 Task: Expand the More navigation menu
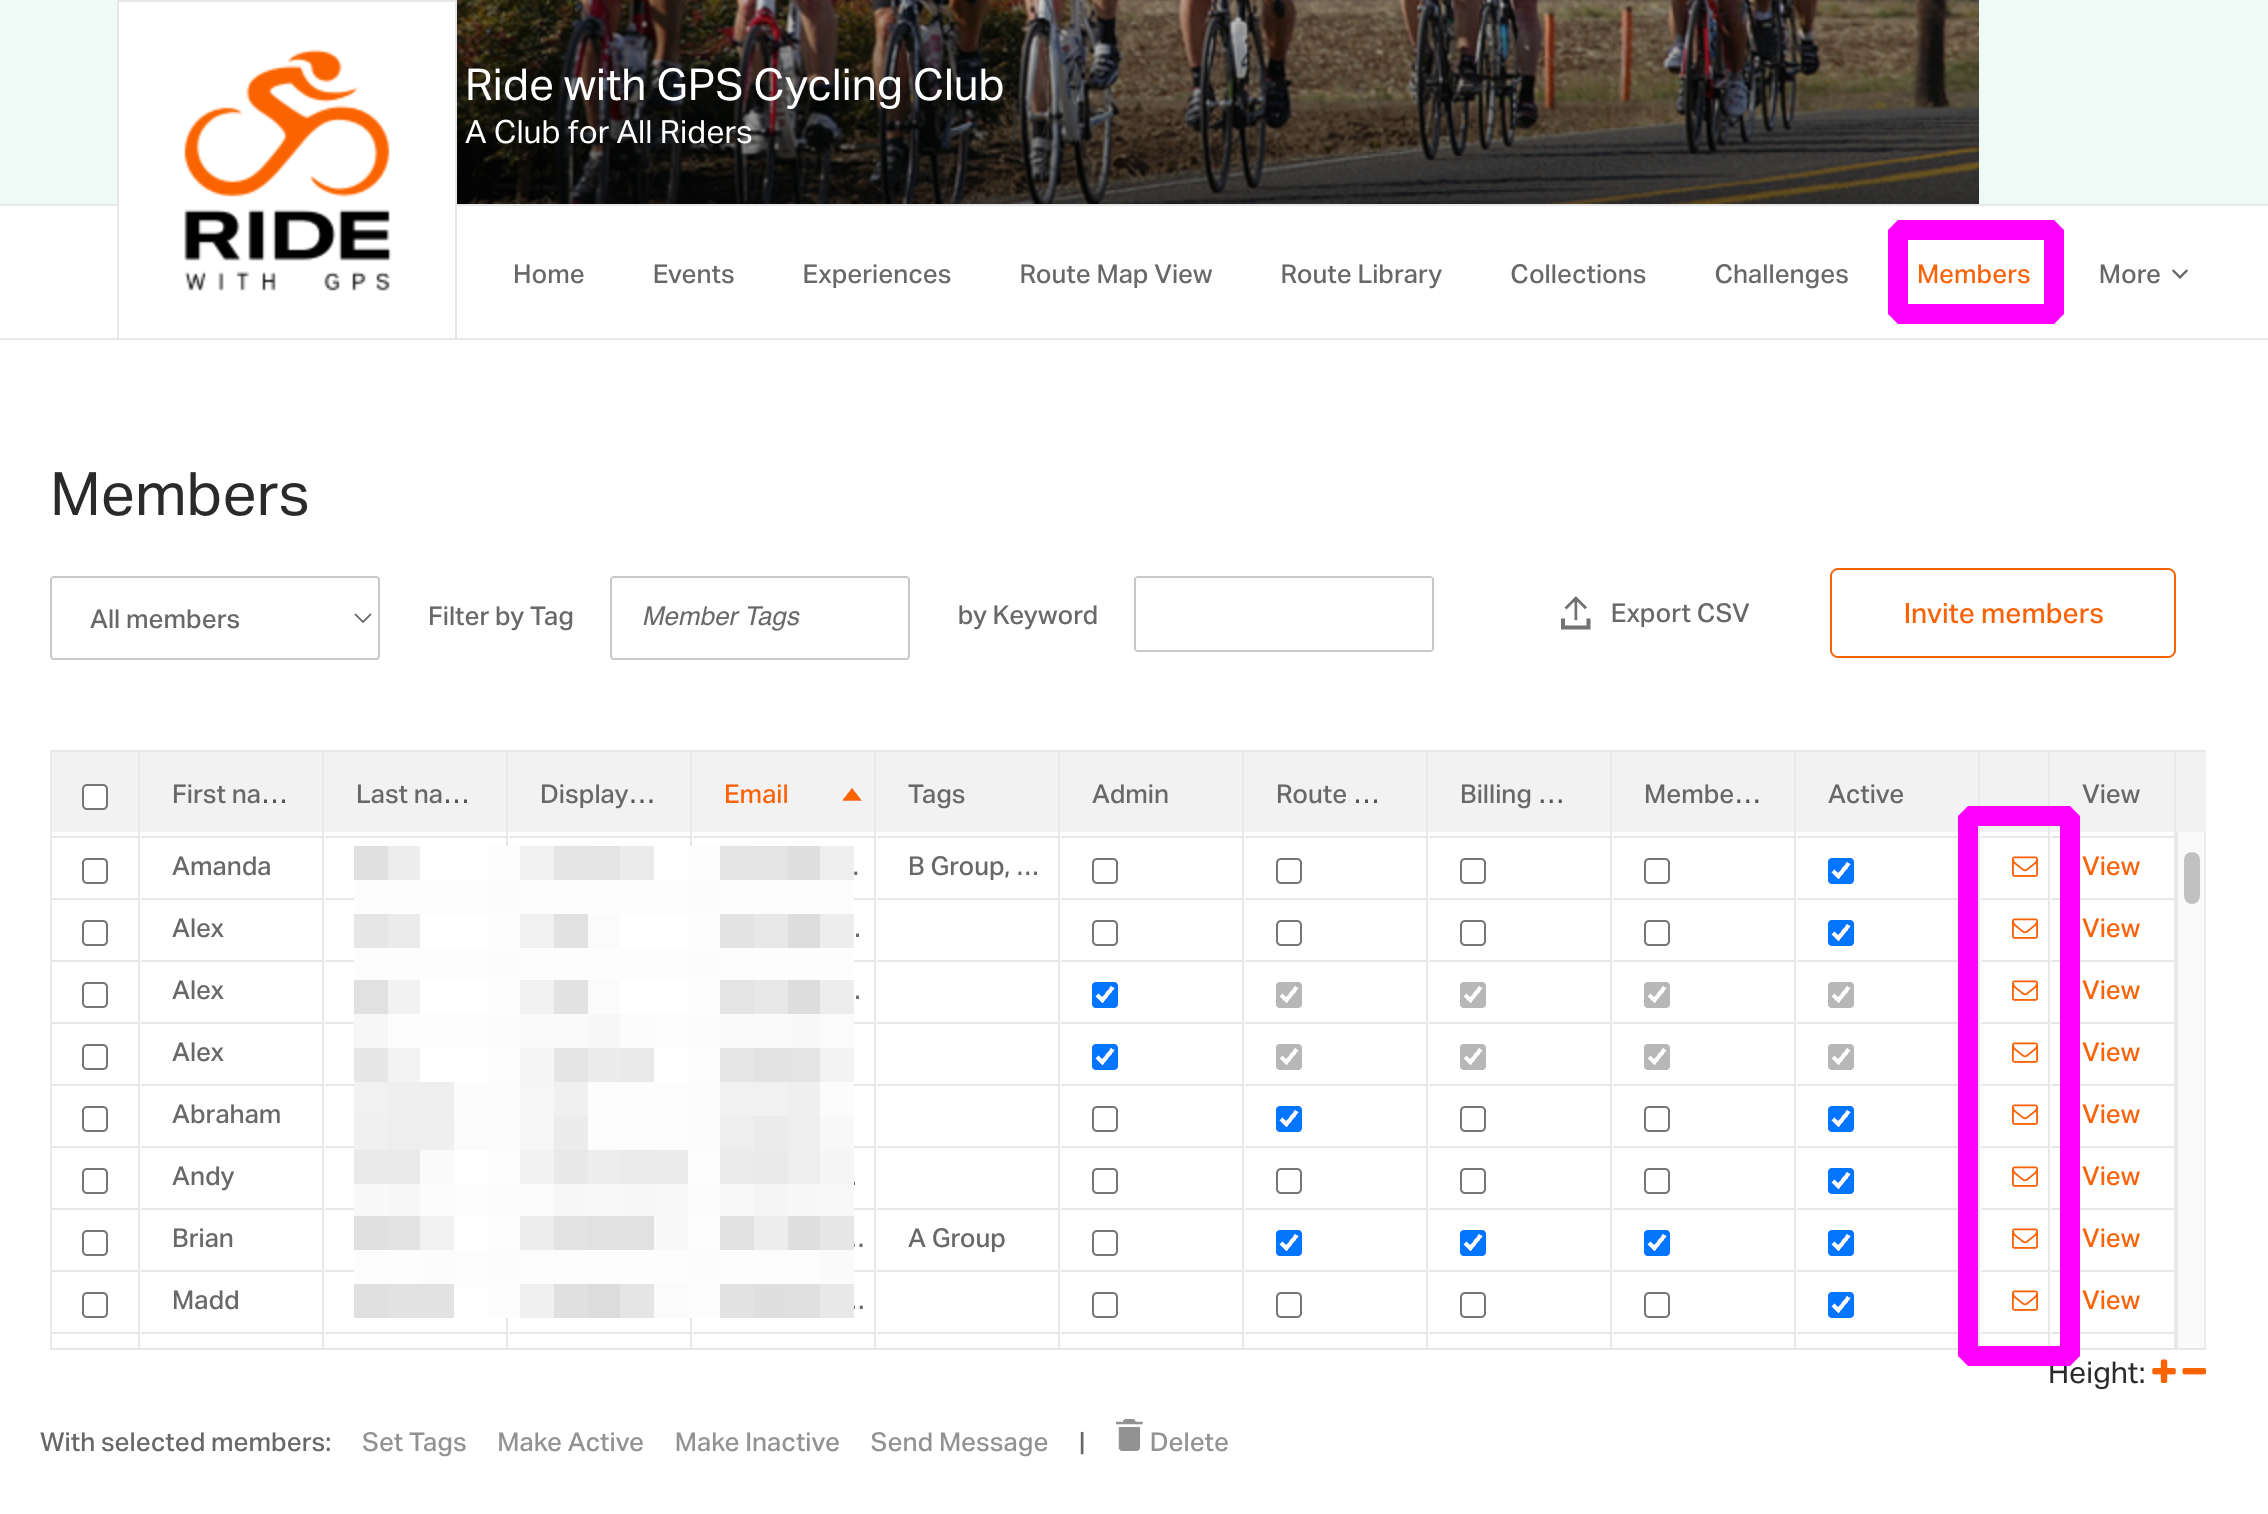[x=2143, y=274]
